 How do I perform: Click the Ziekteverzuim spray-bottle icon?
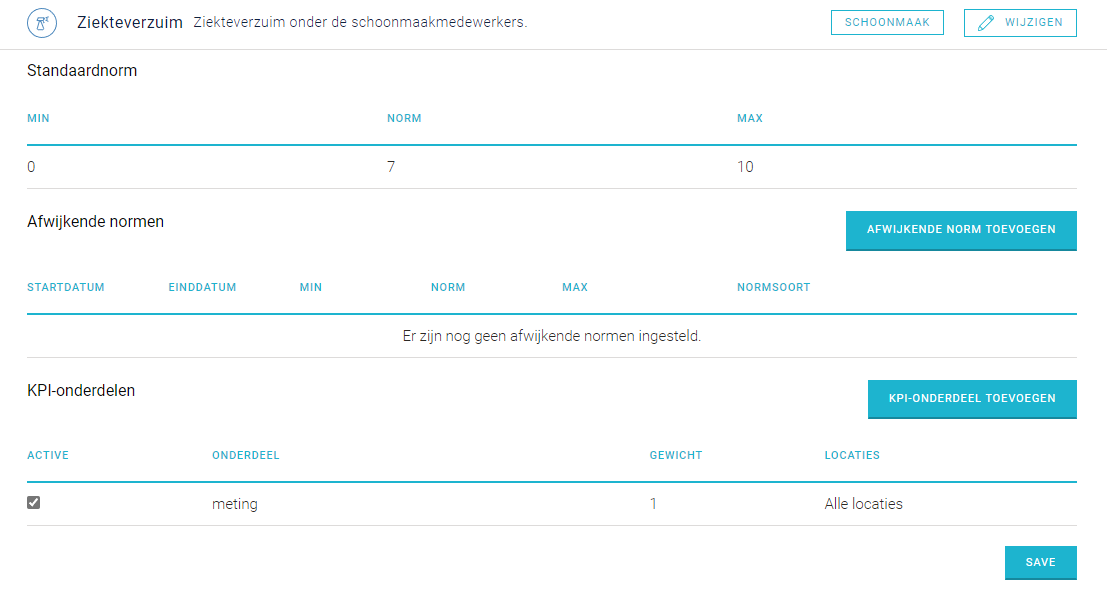tap(42, 23)
